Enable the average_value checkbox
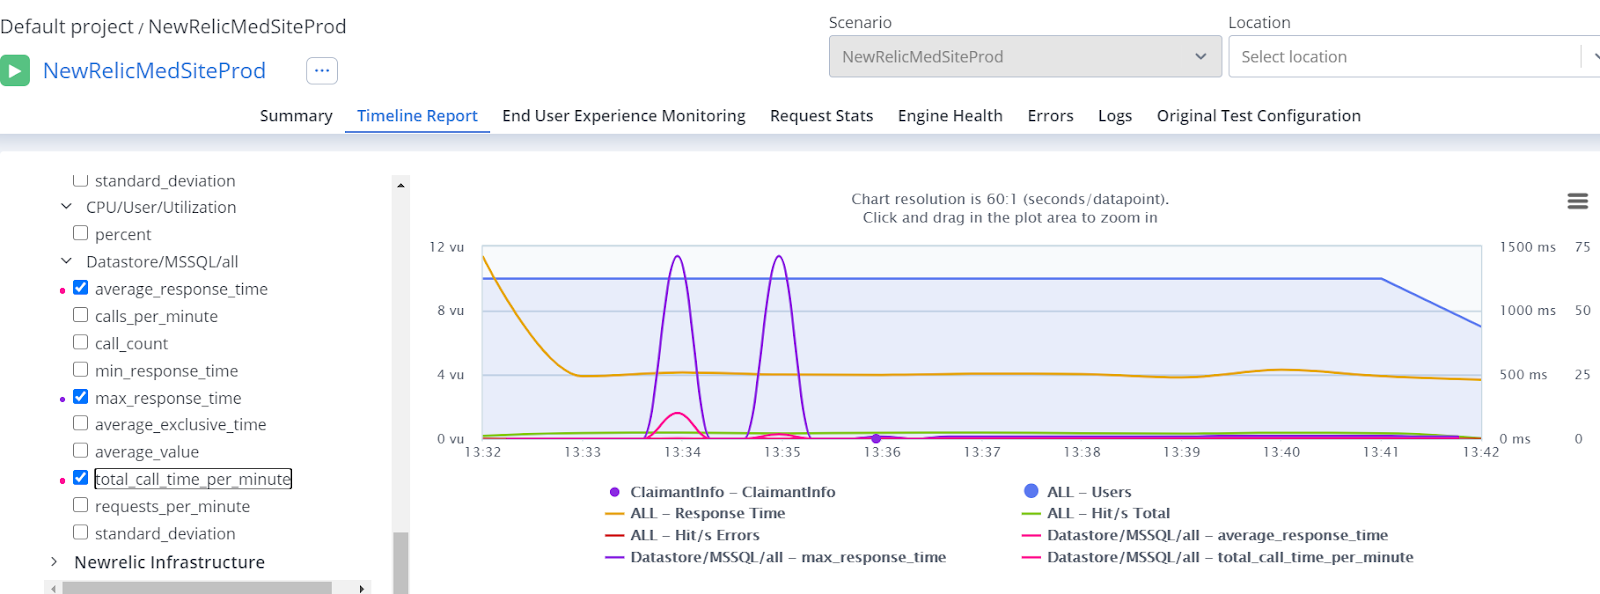This screenshot has height=594, width=1600. 80,450
